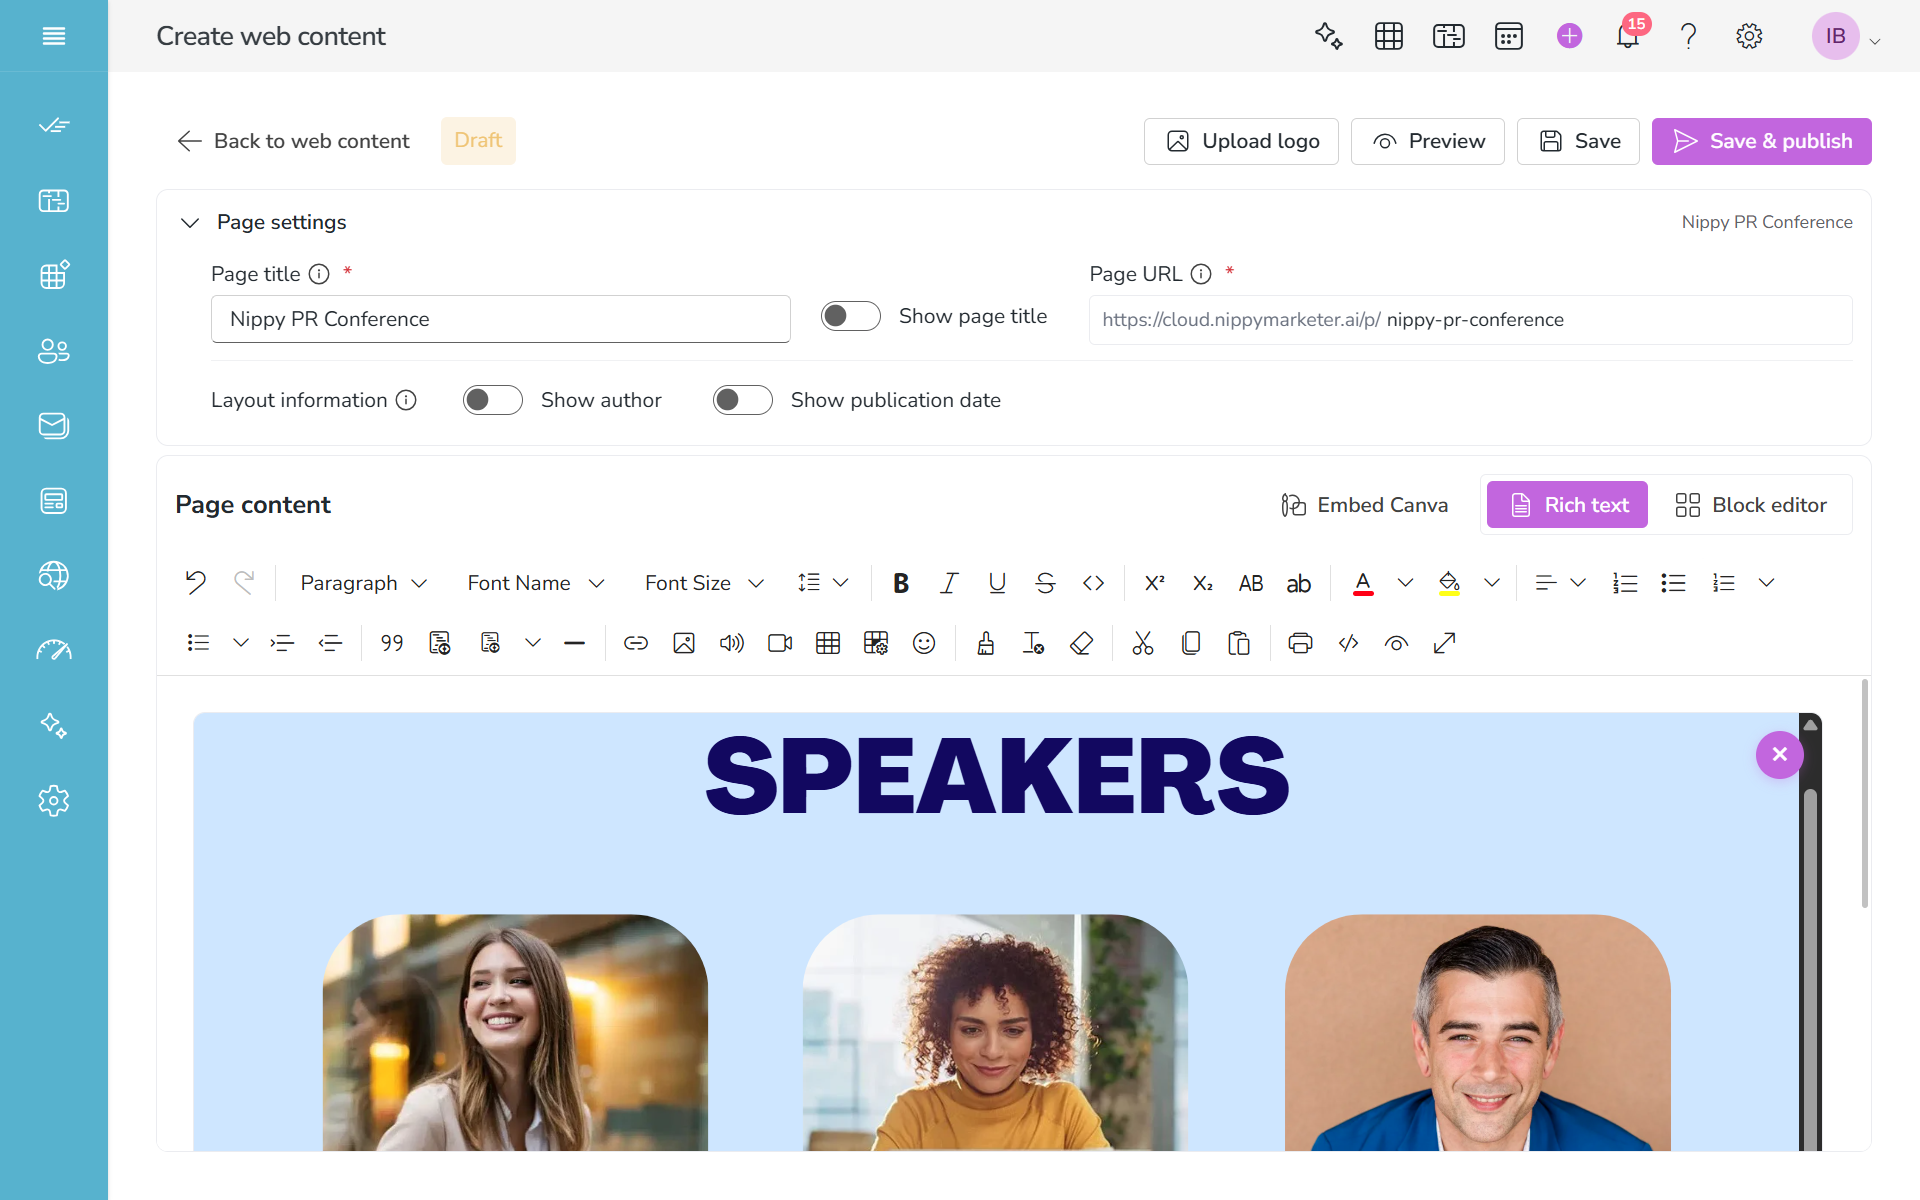Click the cut scissors icon
Viewport: 1920px width, 1200px height.
(1143, 643)
